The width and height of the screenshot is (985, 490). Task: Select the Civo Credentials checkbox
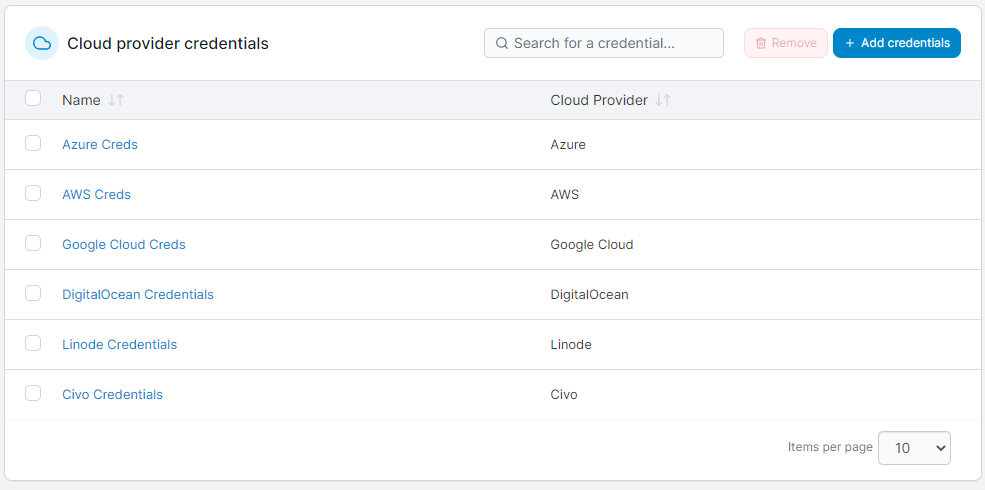(33, 393)
